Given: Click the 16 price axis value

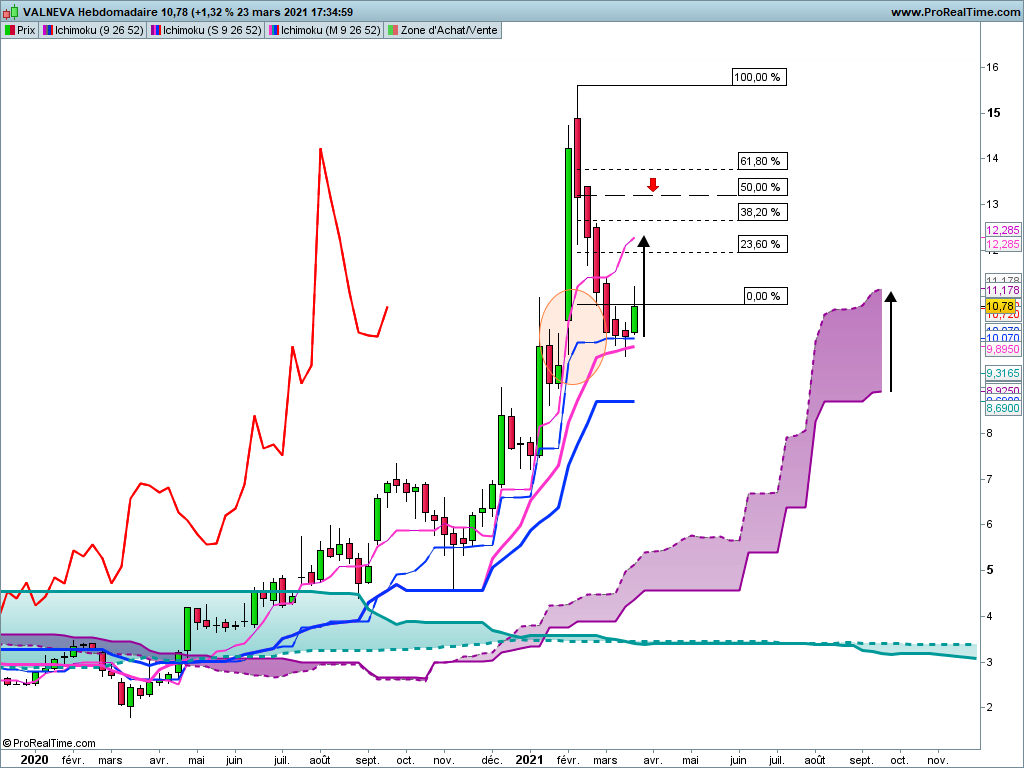Looking at the screenshot, I should pyautogui.click(x=993, y=67).
